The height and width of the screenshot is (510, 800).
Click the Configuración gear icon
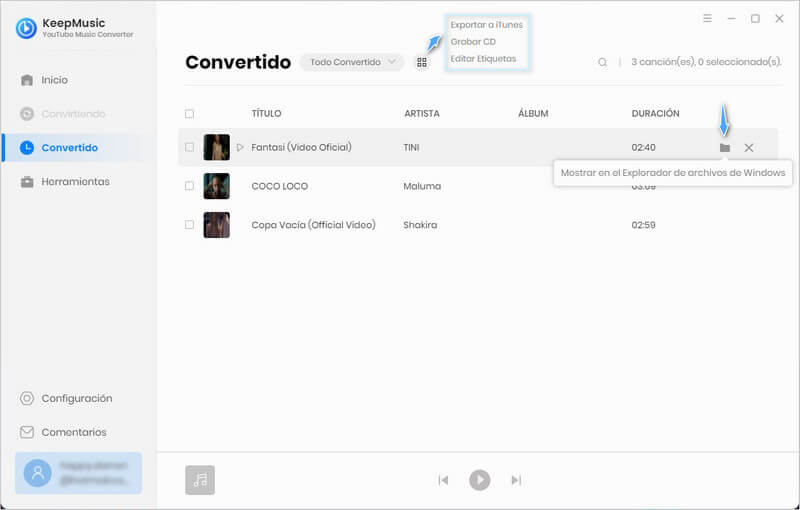pyautogui.click(x=27, y=398)
